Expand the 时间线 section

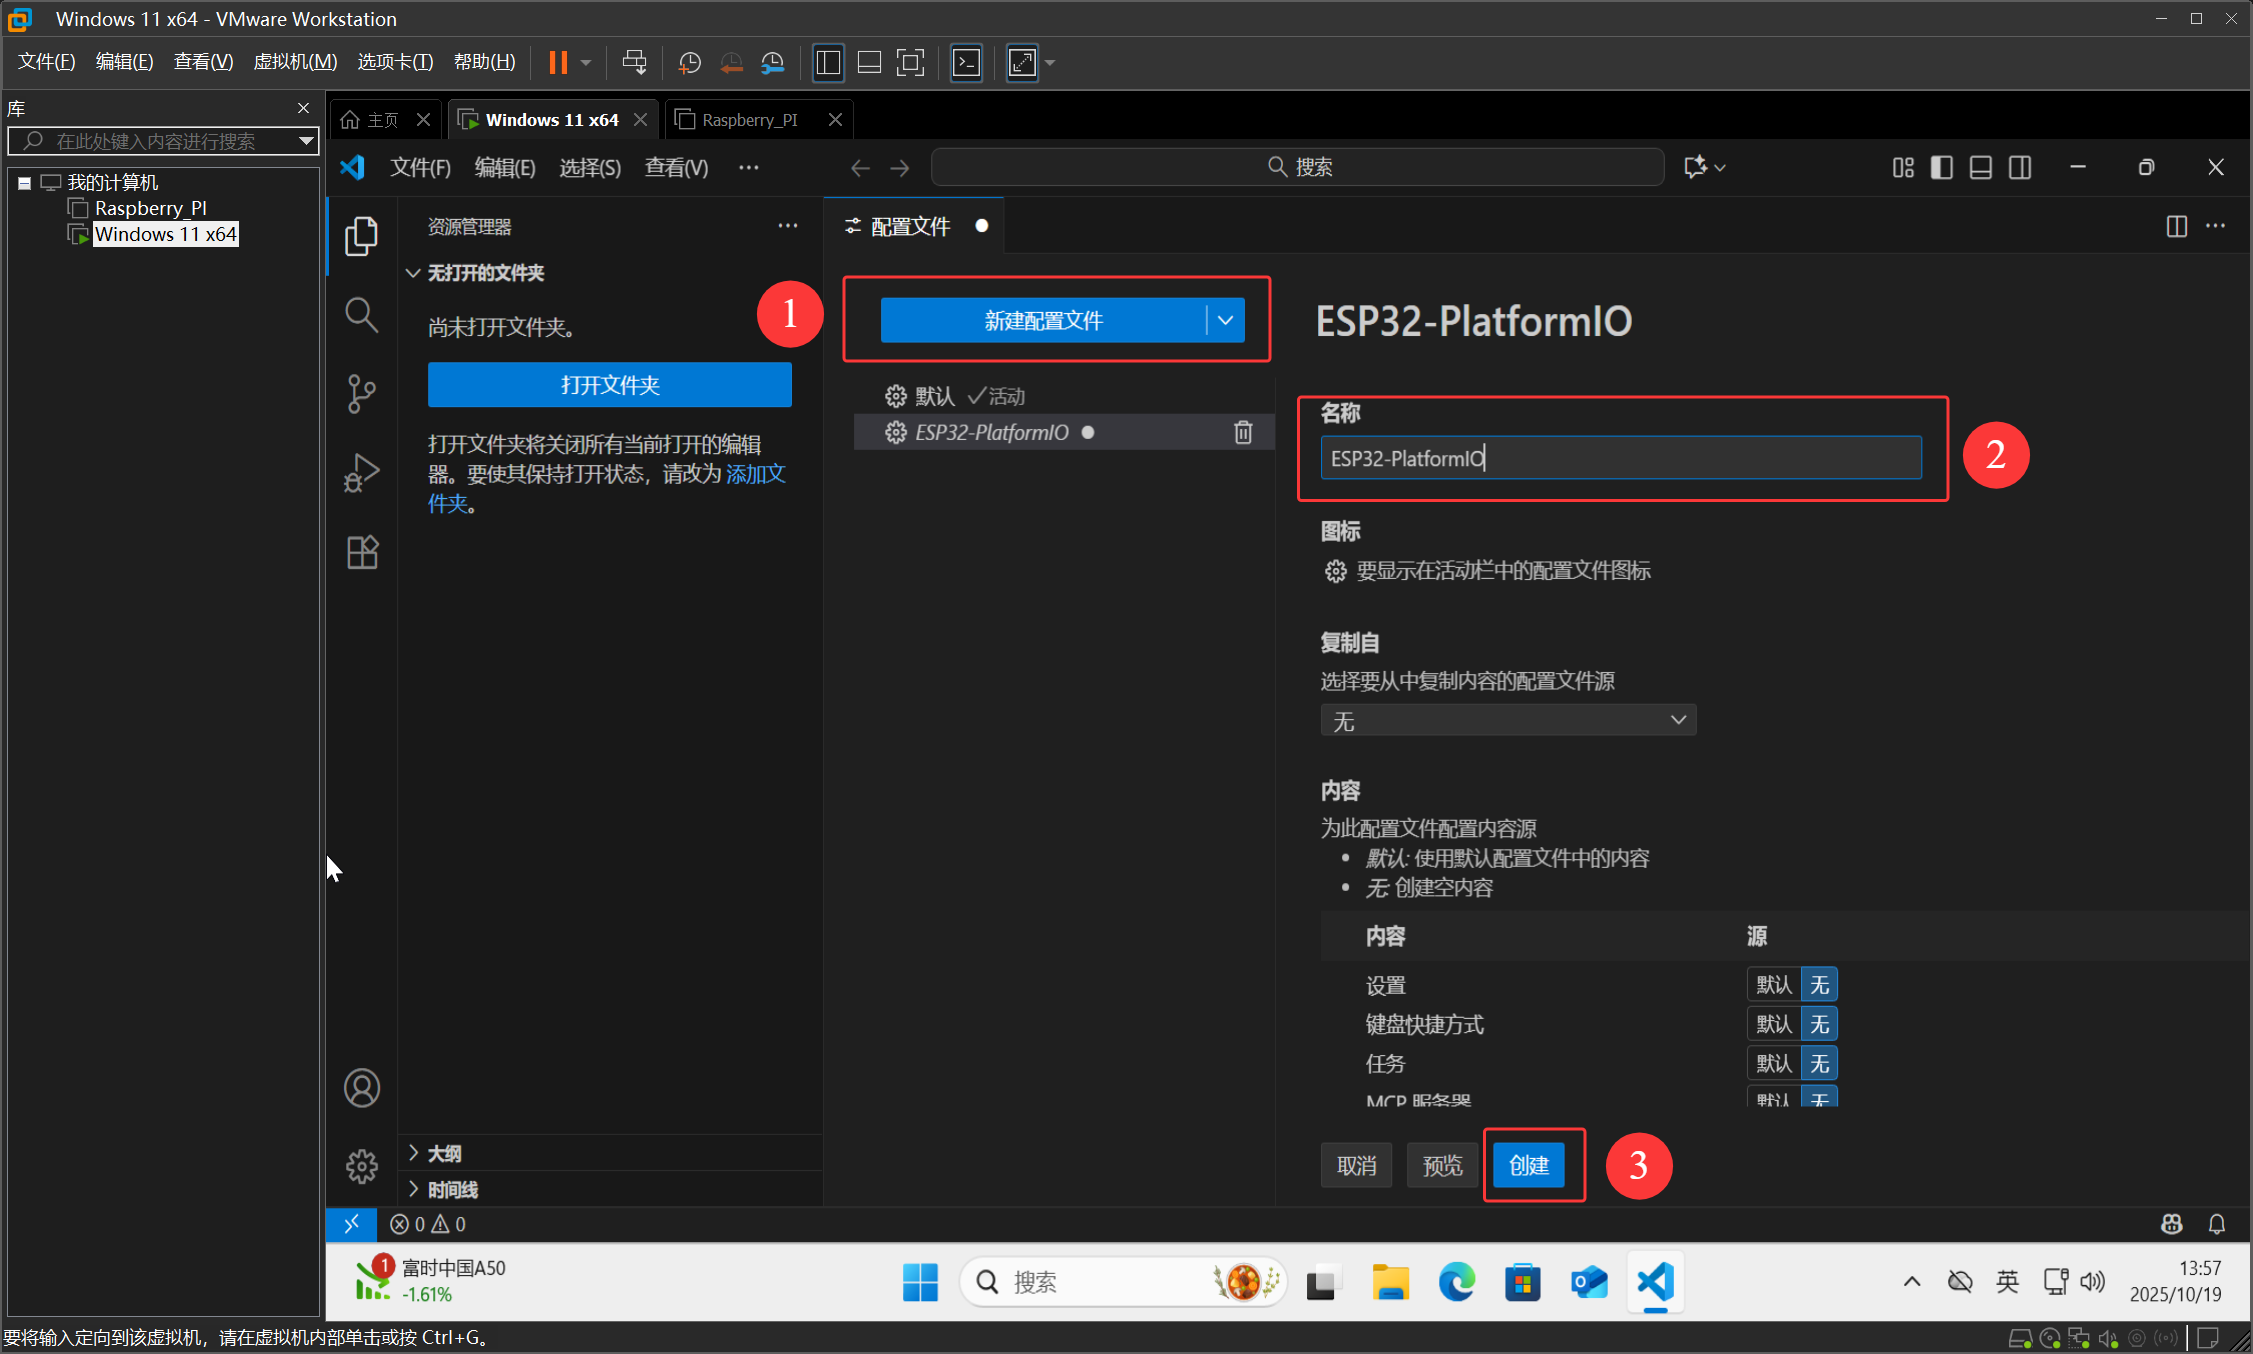click(x=413, y=1189)
